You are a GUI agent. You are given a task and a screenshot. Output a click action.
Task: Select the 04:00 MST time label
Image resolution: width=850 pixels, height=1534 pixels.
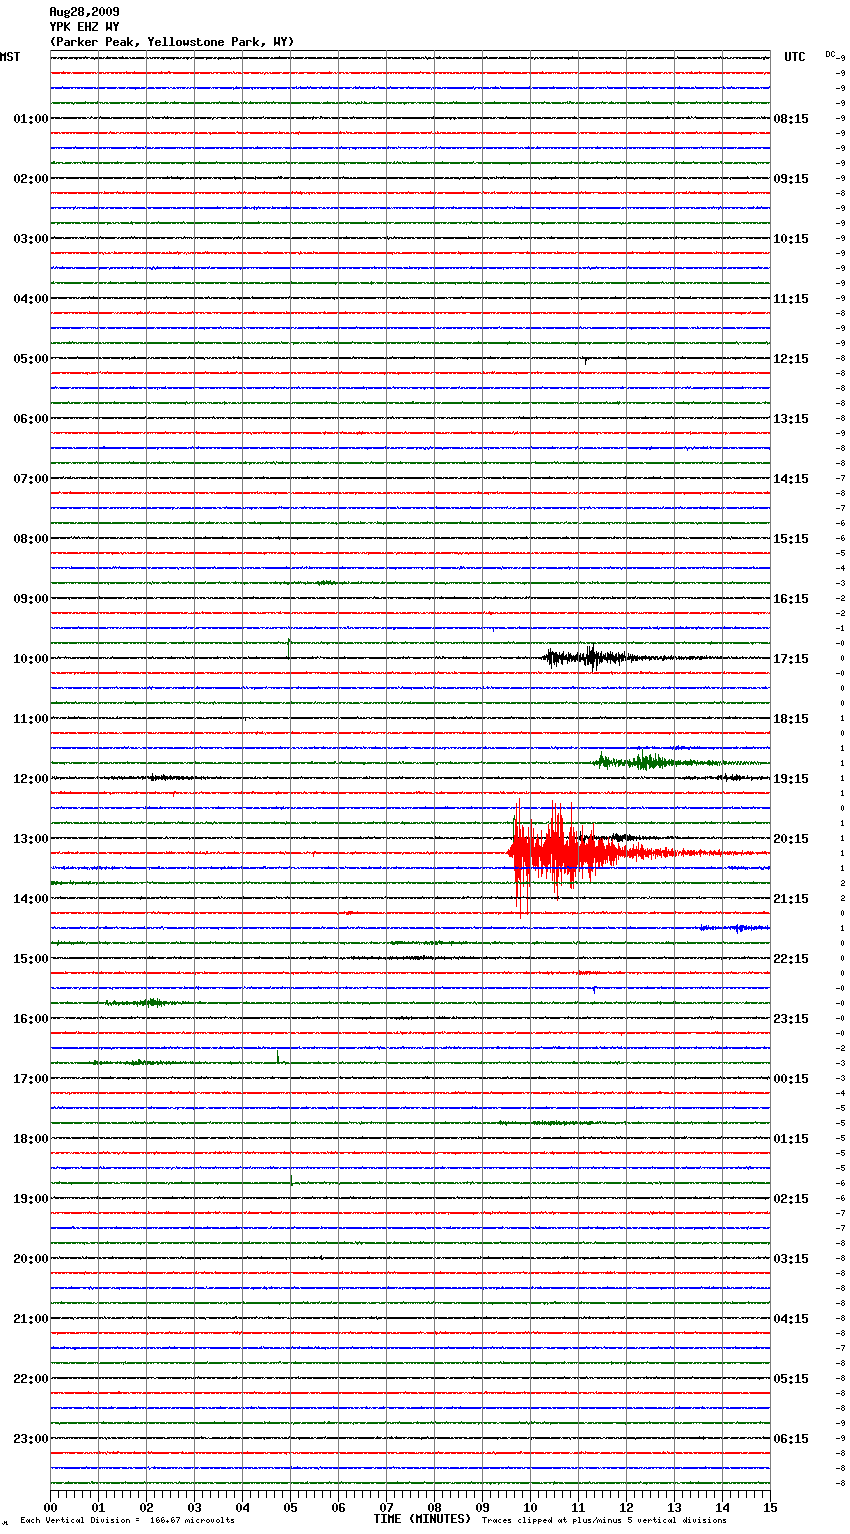[x=31, y=299]
